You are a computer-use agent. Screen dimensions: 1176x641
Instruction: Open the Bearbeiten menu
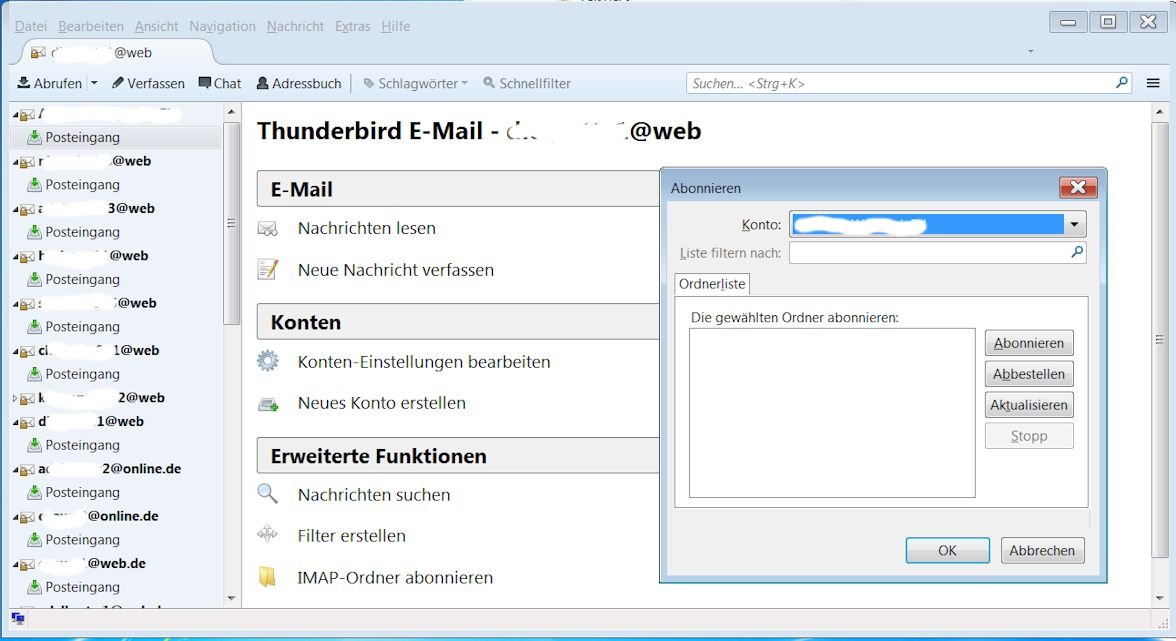(91, 26)
